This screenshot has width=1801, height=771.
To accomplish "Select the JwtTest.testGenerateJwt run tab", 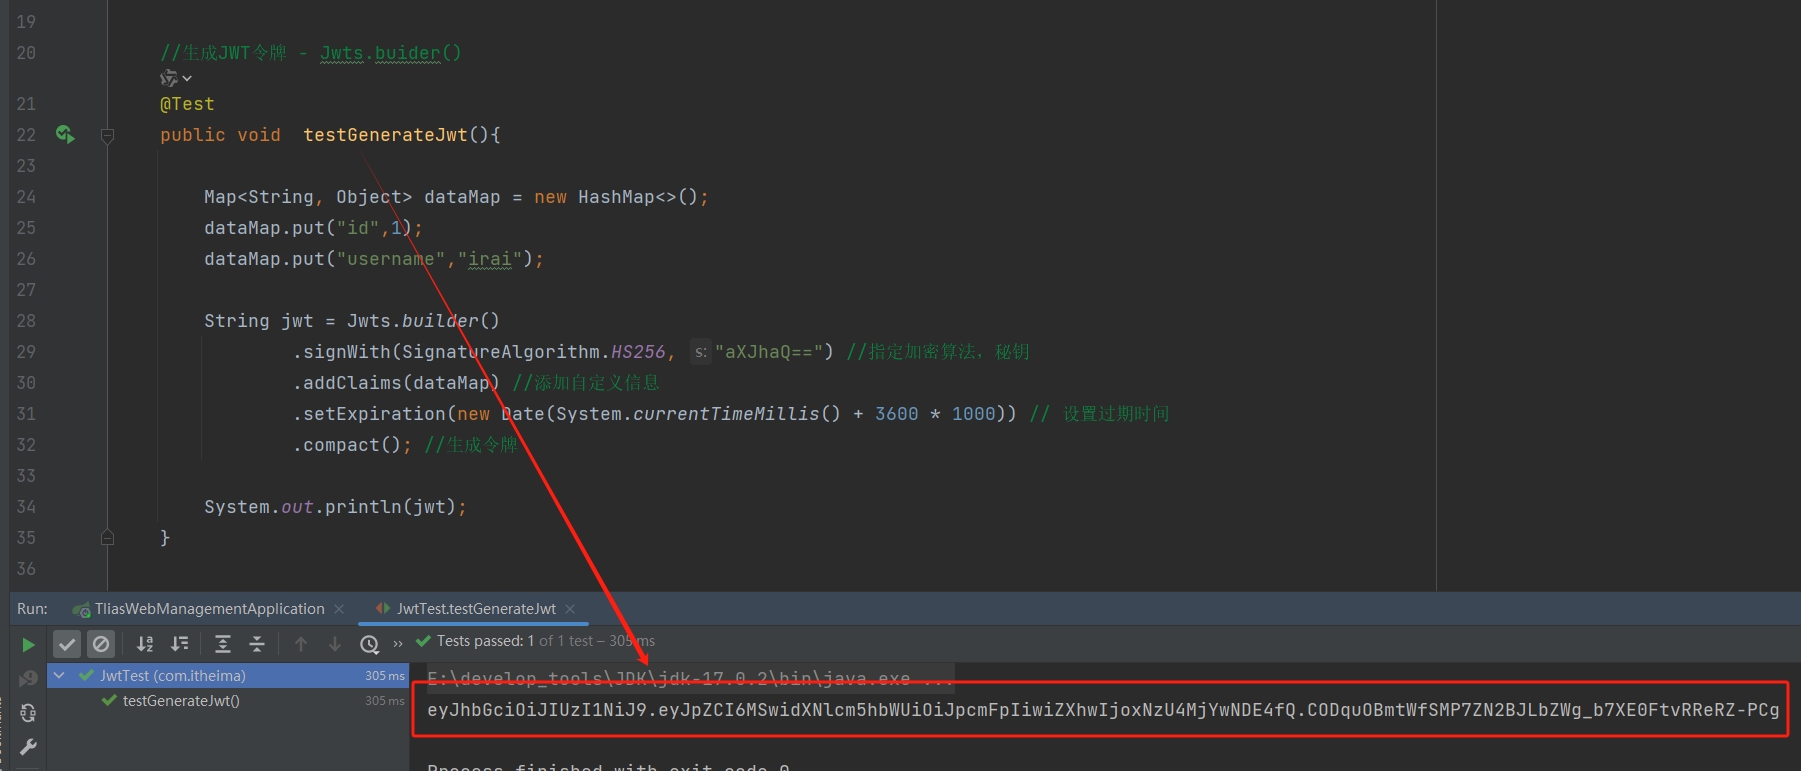I will click(x=475, y=609).
